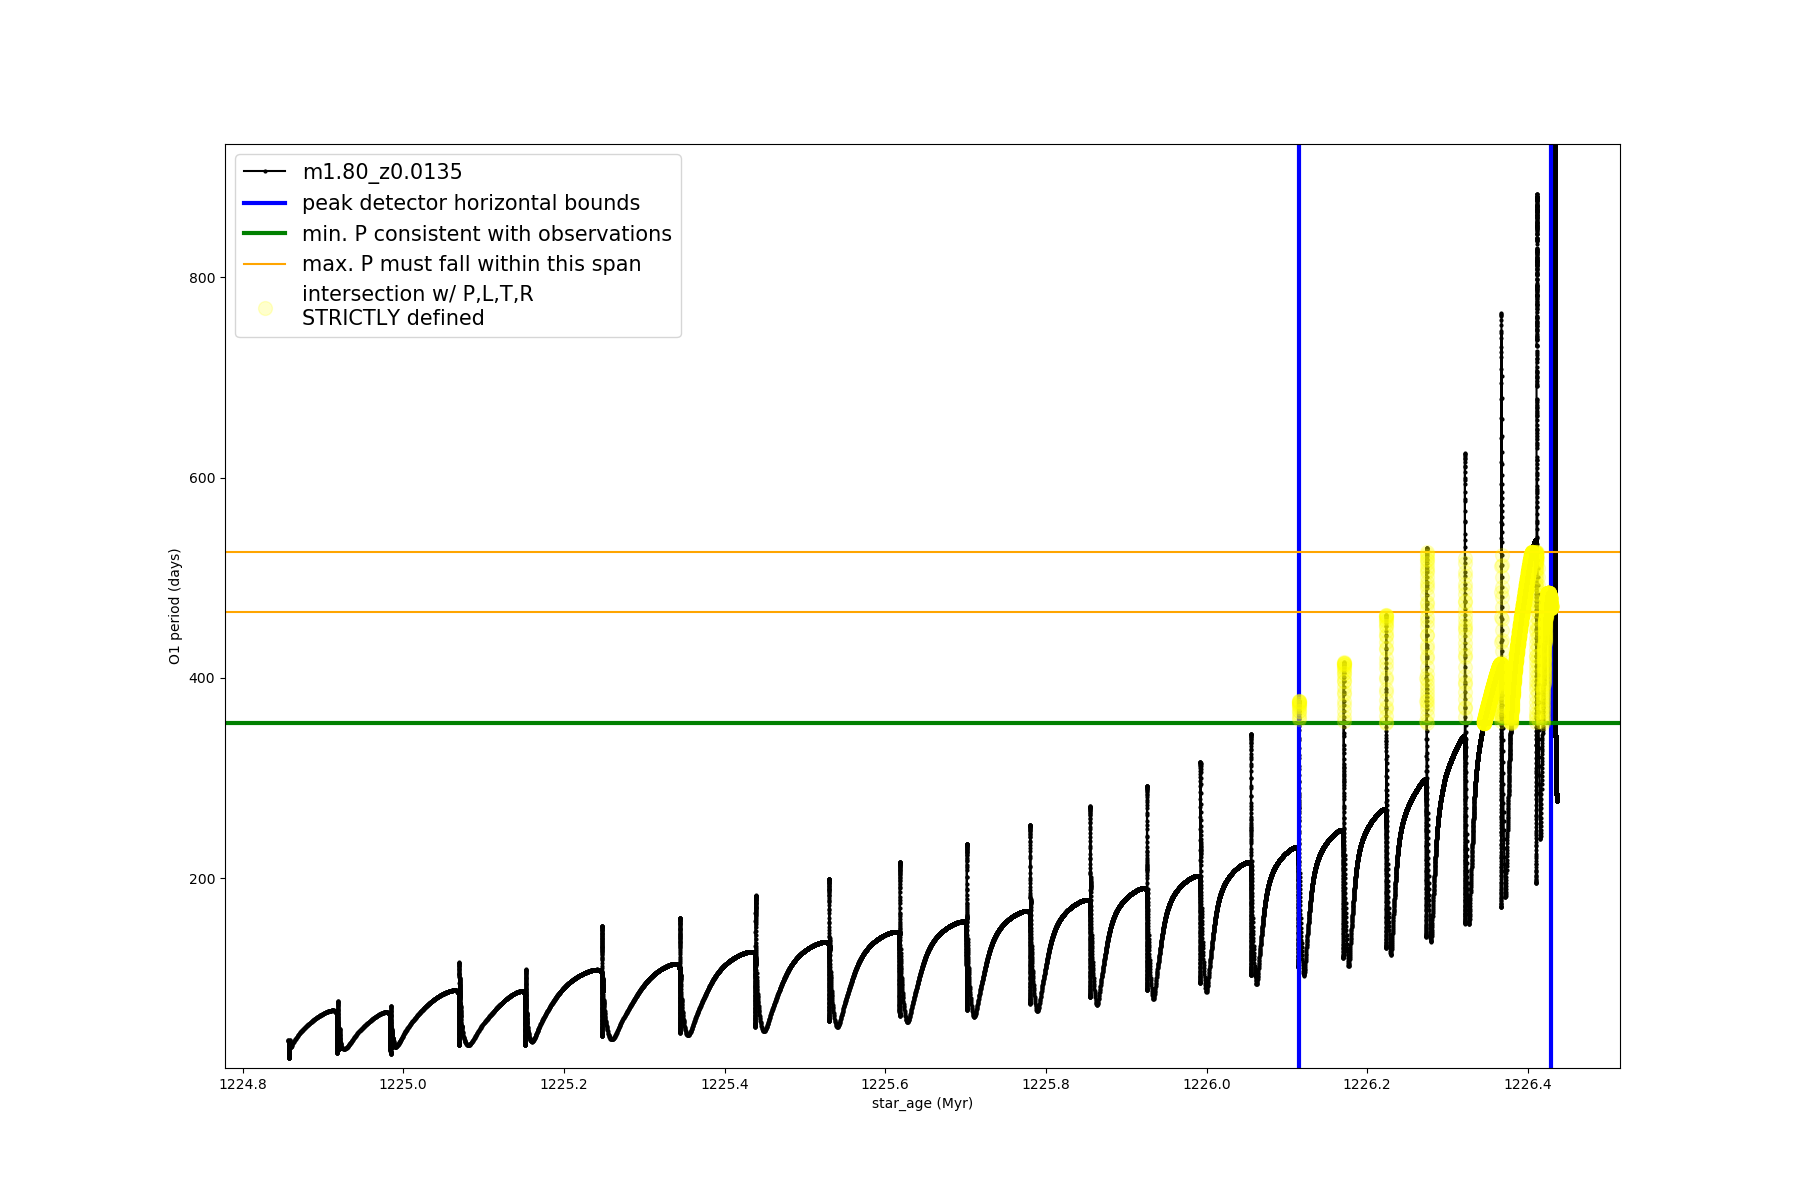Click the green line swatch in the legend
The height and width of the screenshot is (1200, 1800).
(265, 234)
